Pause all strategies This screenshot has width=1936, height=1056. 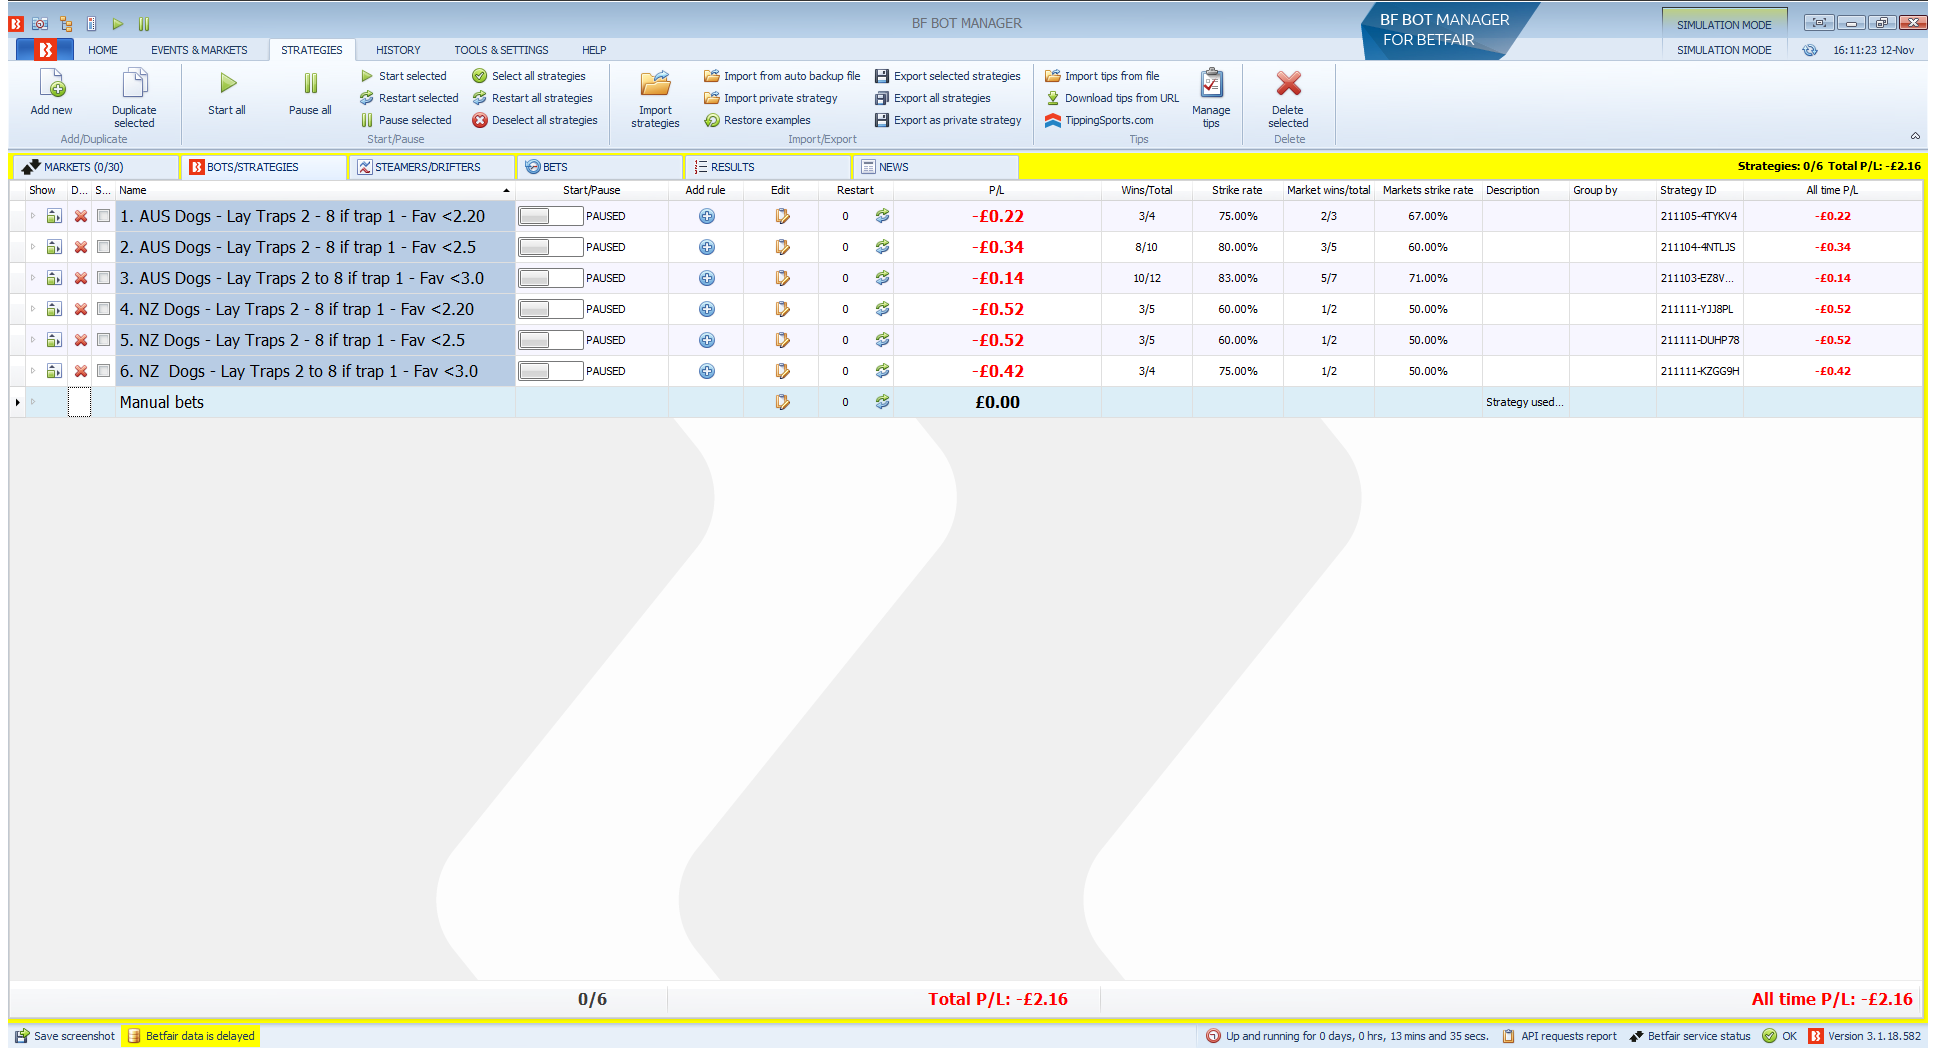tap(310, 83)
